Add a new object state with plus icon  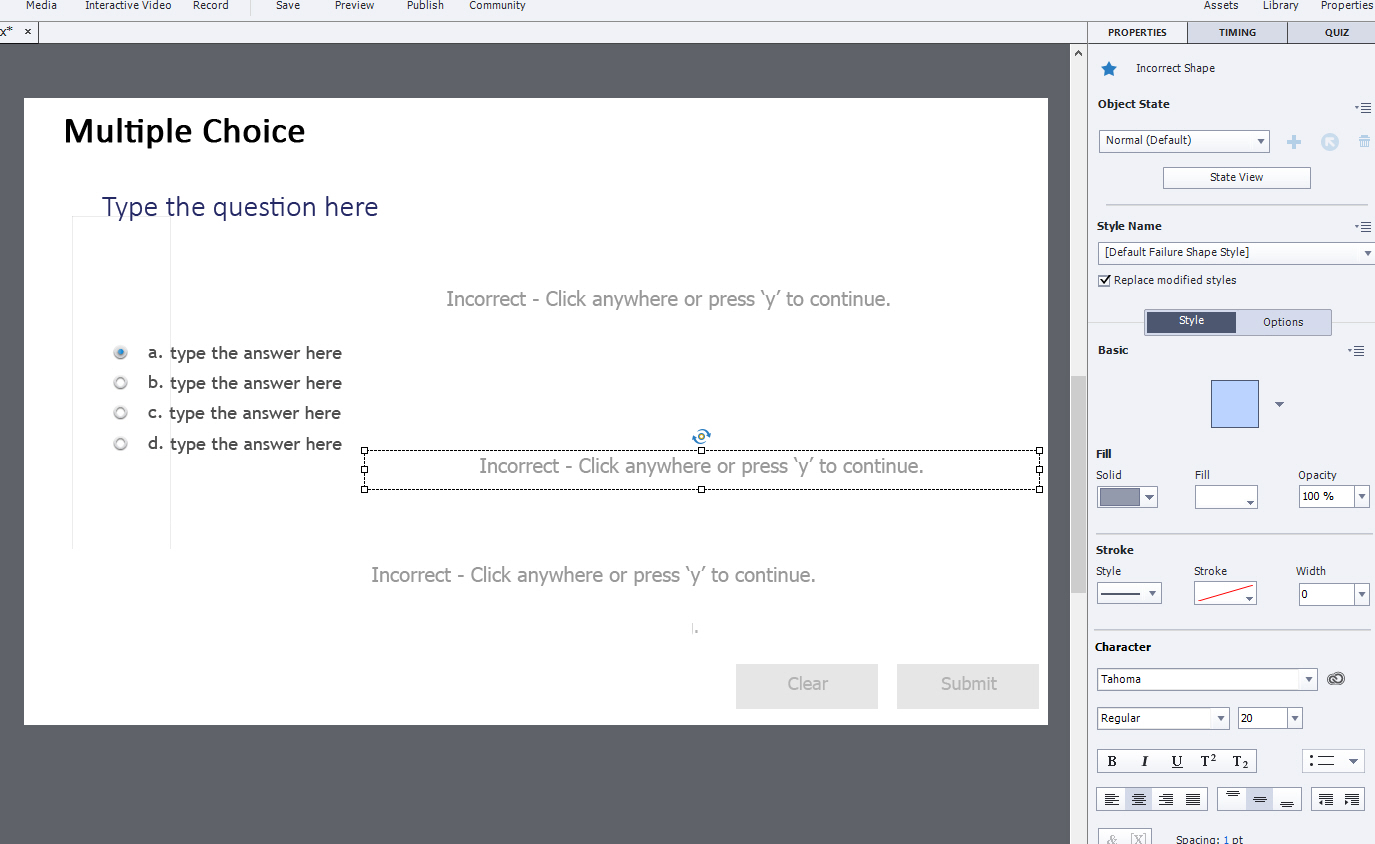[1293, 141]
